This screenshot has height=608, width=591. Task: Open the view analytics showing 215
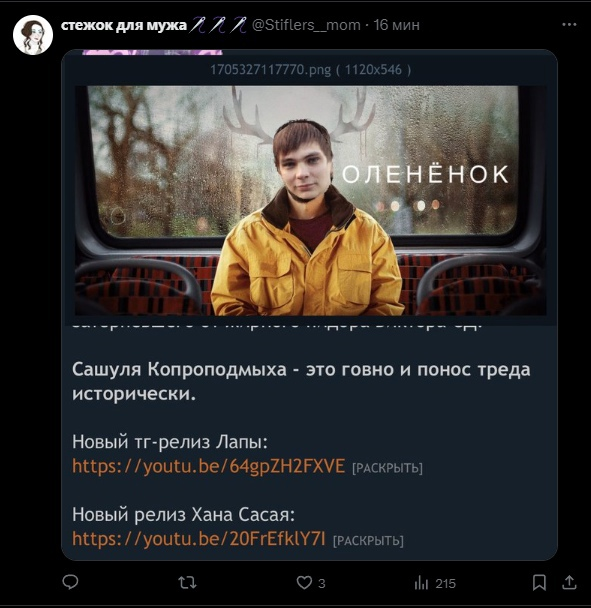point(435,583)
